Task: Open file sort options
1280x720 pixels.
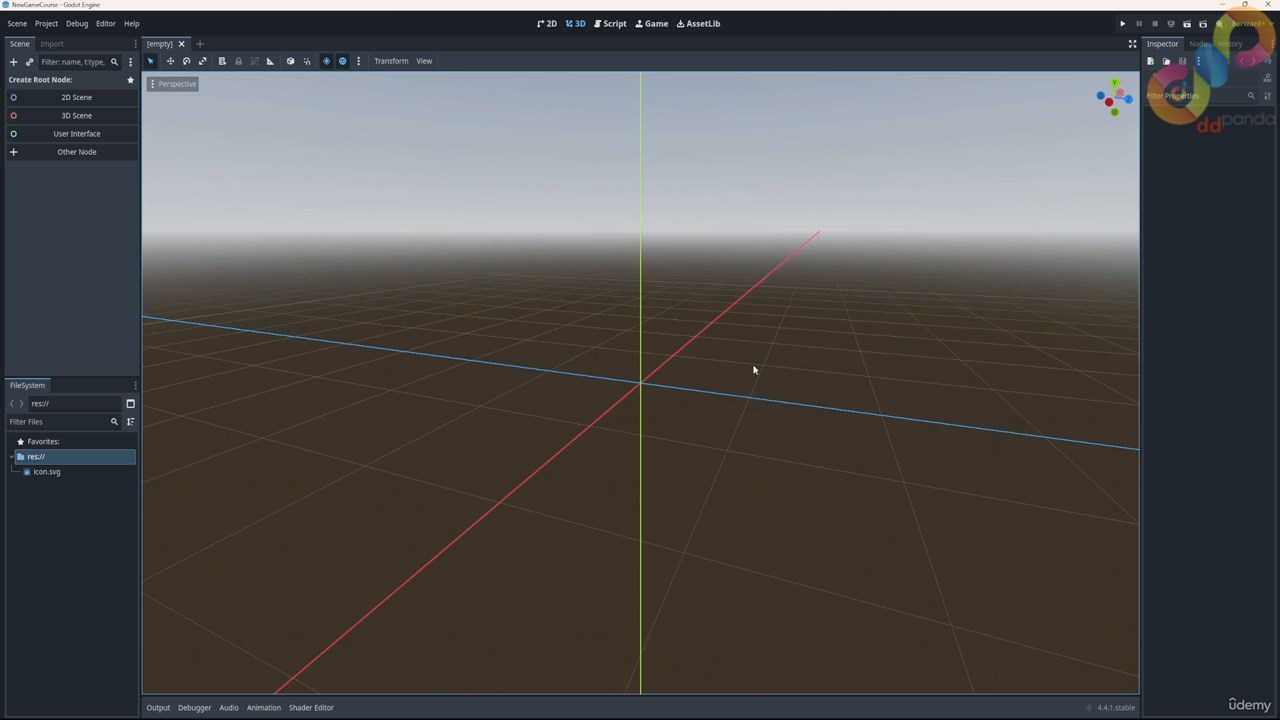Action: pos(130,422)
